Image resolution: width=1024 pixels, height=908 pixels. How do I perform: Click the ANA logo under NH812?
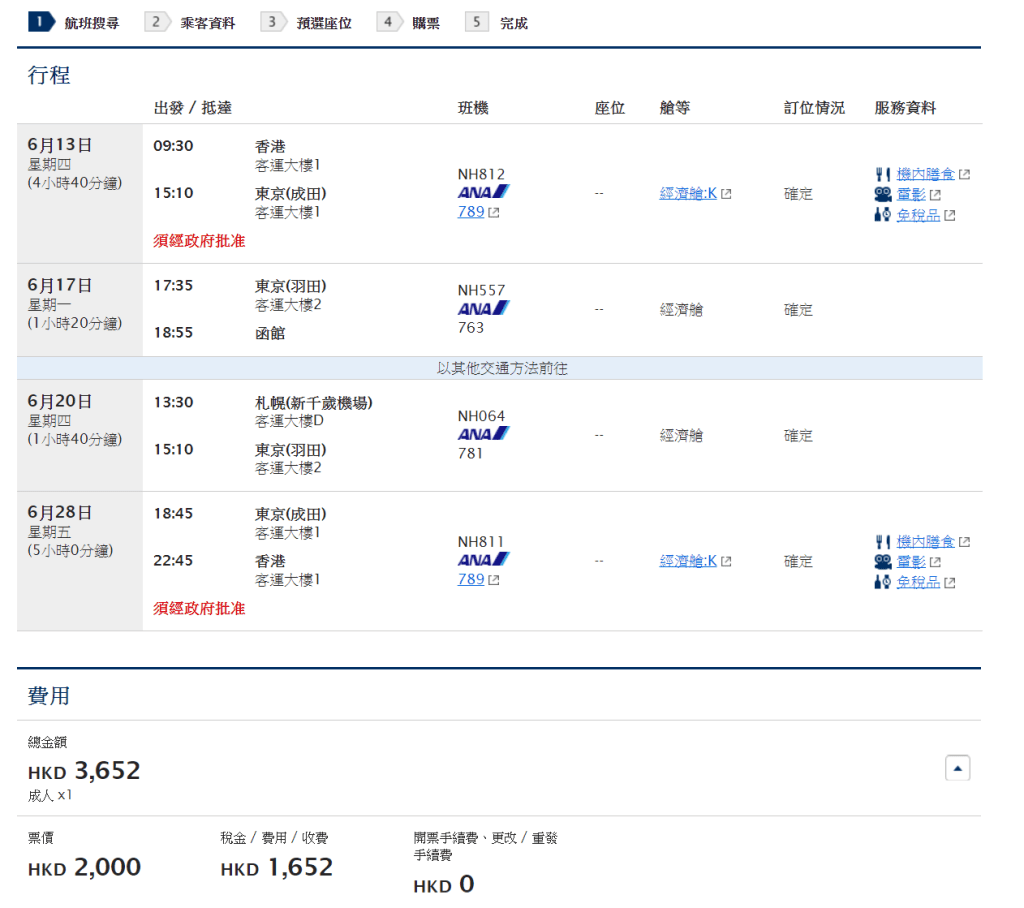point(483,192)
